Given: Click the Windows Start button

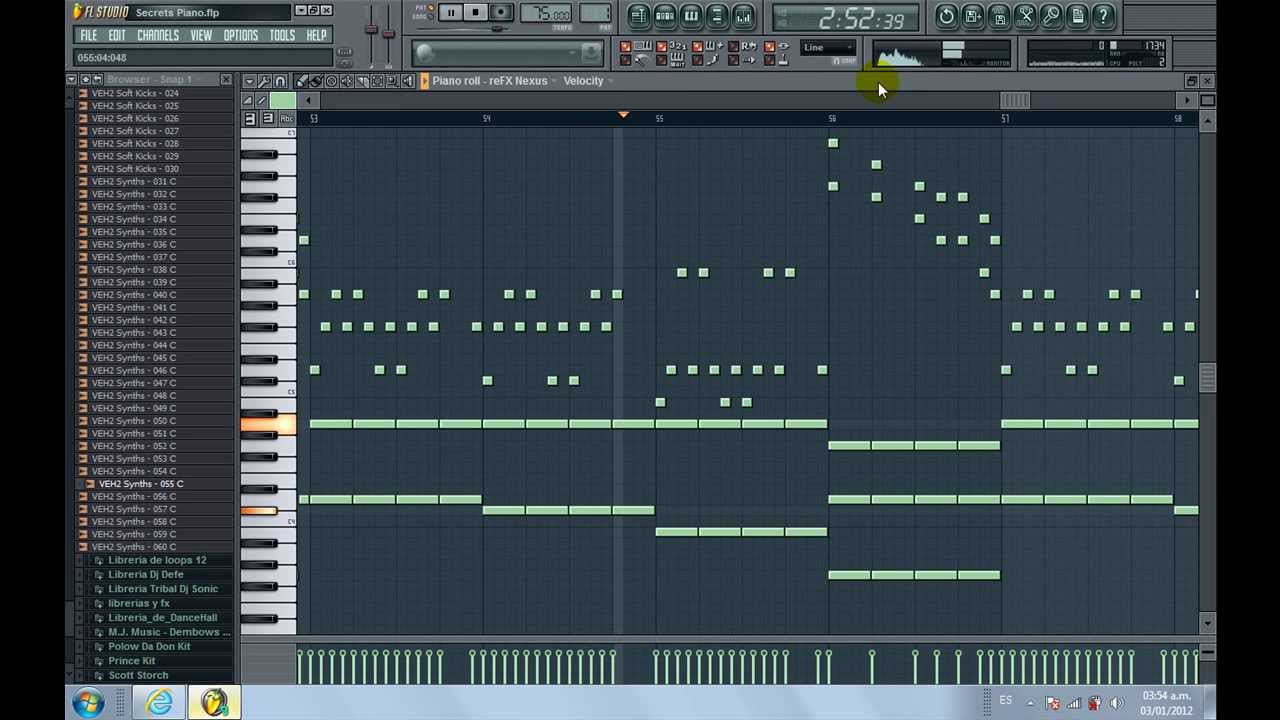Looking at the screenshot, I should [88, 703].
